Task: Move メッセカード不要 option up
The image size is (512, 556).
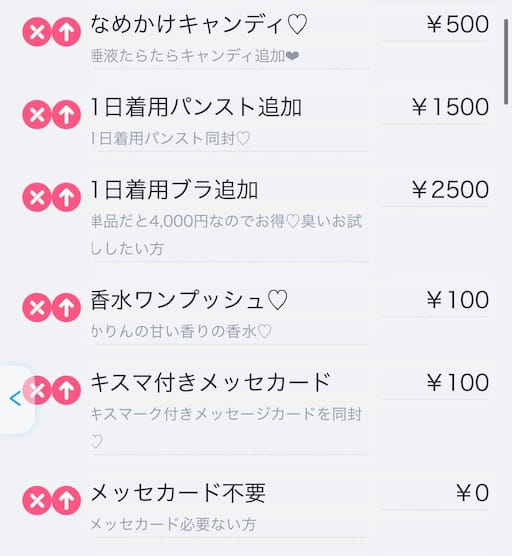Action: 66,500
